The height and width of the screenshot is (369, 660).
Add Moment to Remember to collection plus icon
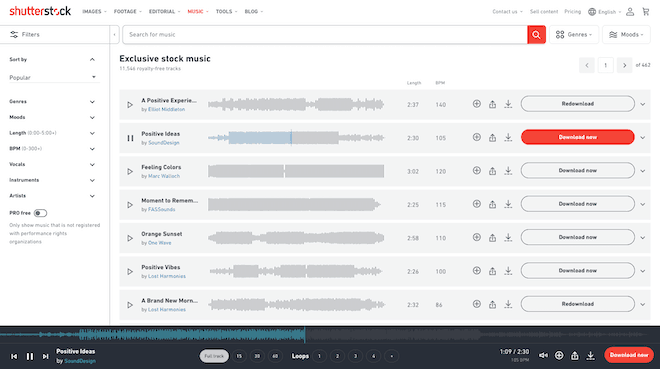[476, 204]
